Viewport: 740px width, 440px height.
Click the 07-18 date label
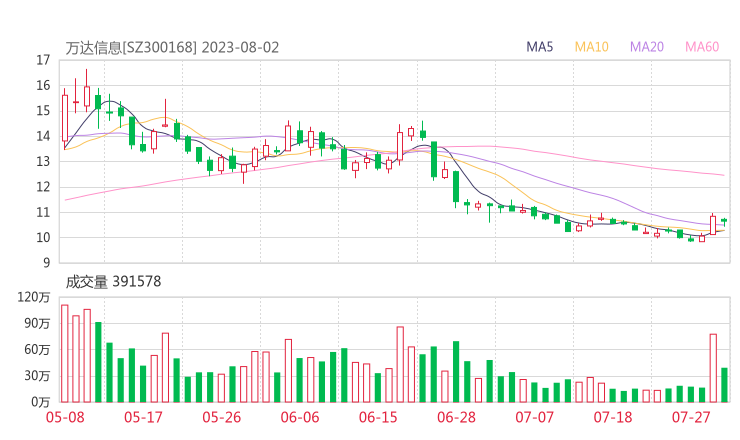tap(613, 417)
